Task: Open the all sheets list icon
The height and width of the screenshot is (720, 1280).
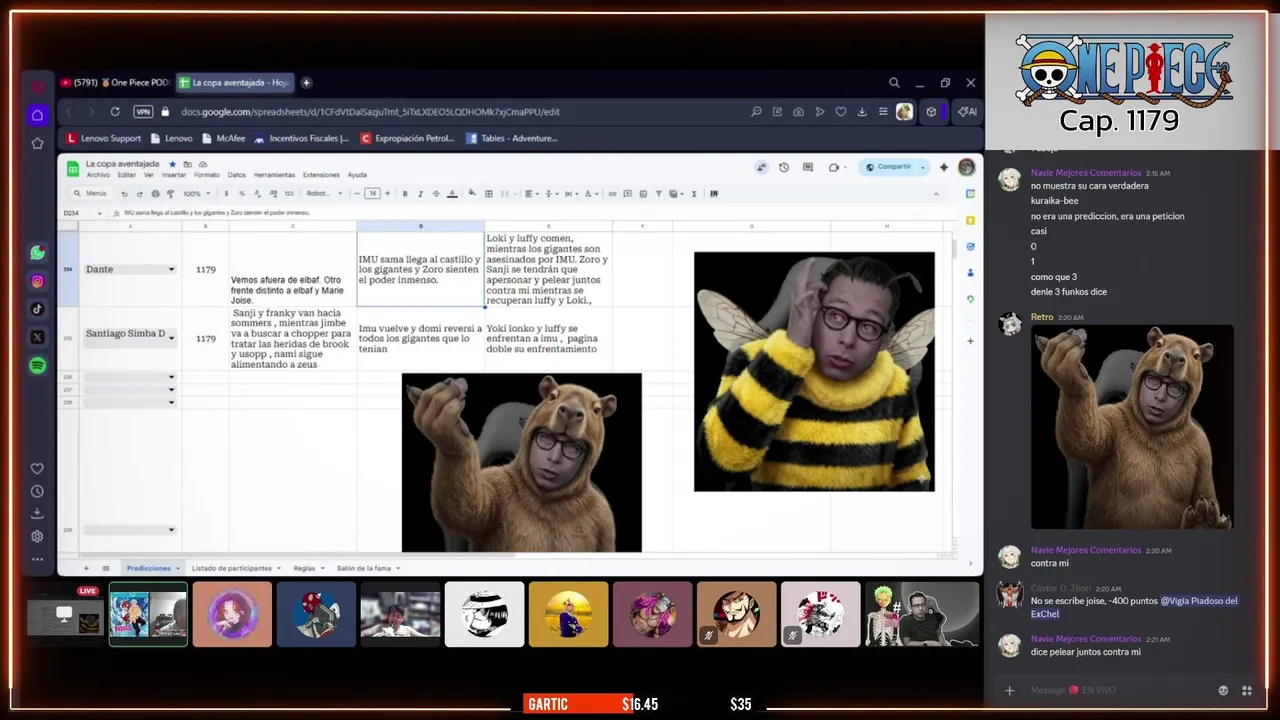Action: [105, 568]
